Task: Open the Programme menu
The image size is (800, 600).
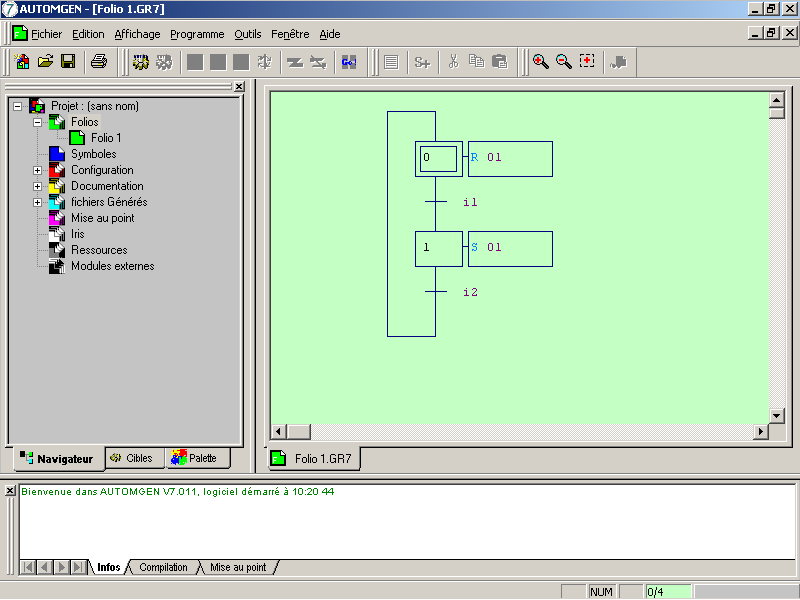Action: point(198,34)
